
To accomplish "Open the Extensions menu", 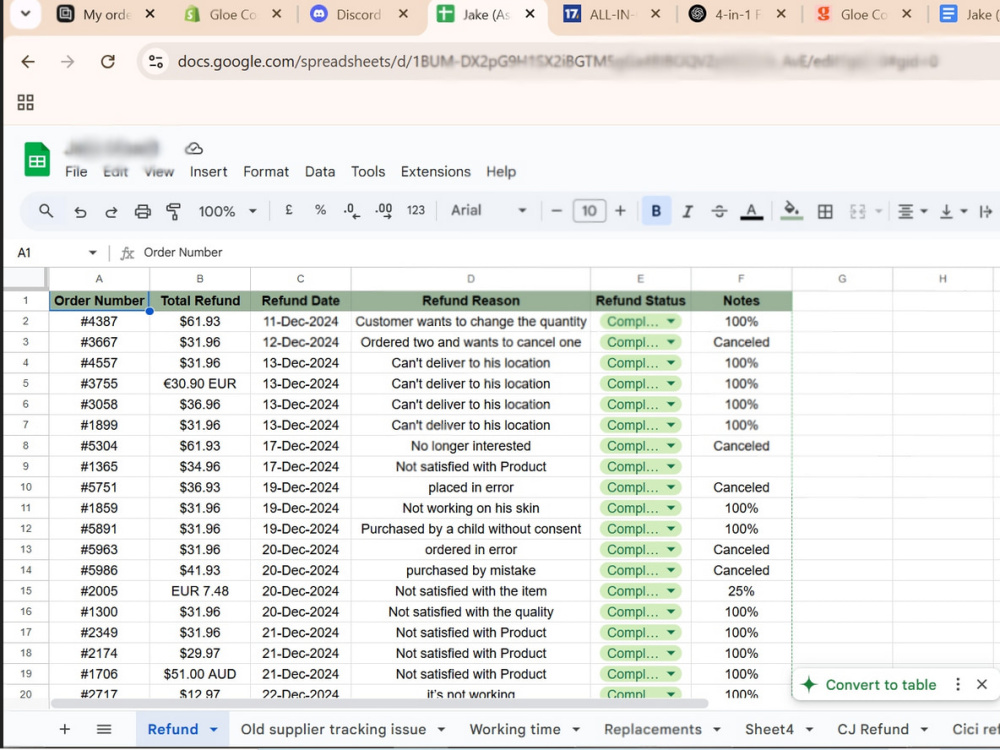I will pyautogui.click(x=436, y=172).
